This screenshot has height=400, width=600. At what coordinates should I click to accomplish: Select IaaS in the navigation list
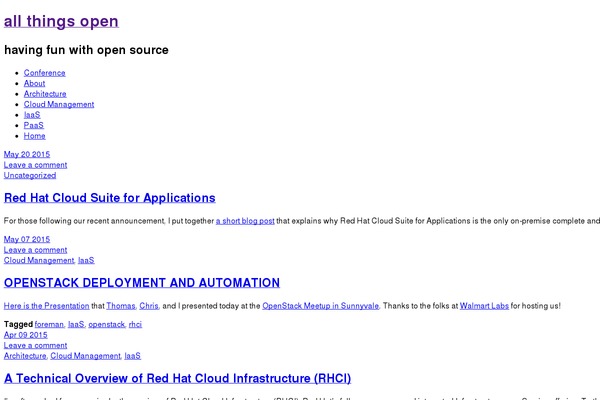coord(32,115)
